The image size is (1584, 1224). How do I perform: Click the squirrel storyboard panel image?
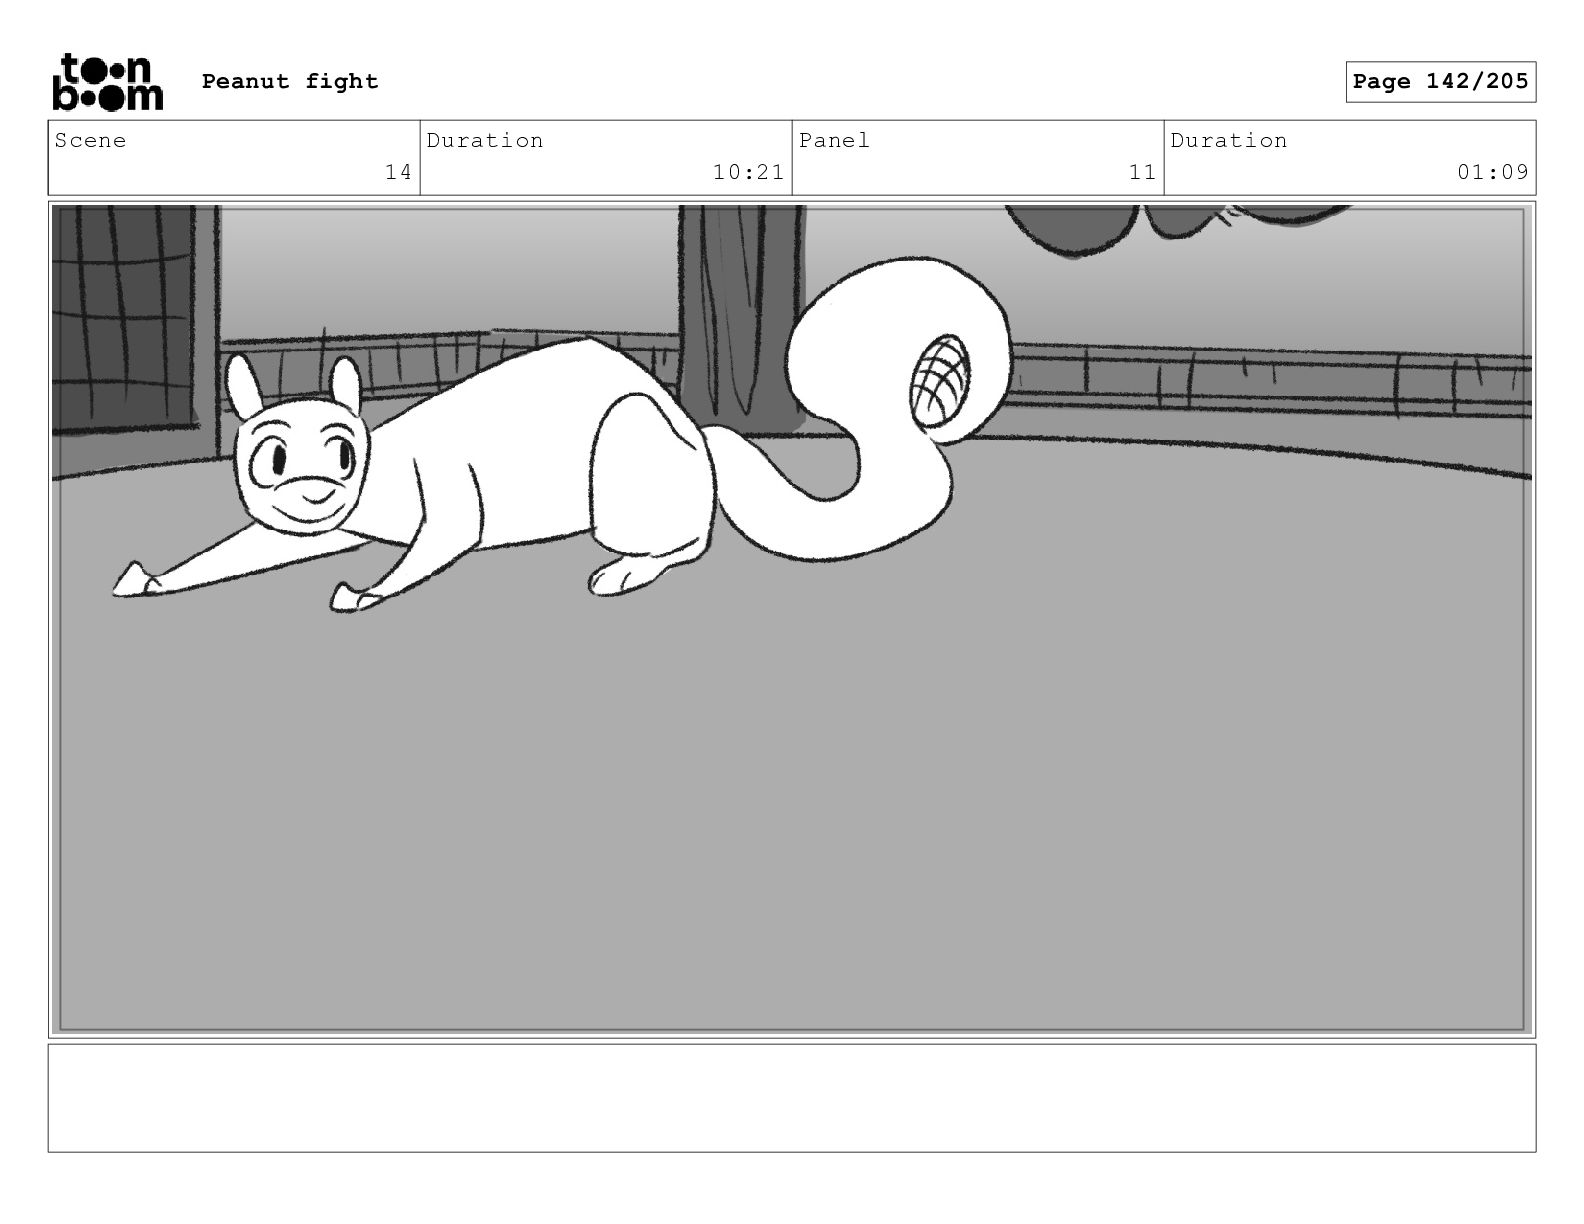pyautogui.click(x=792, y=619)
